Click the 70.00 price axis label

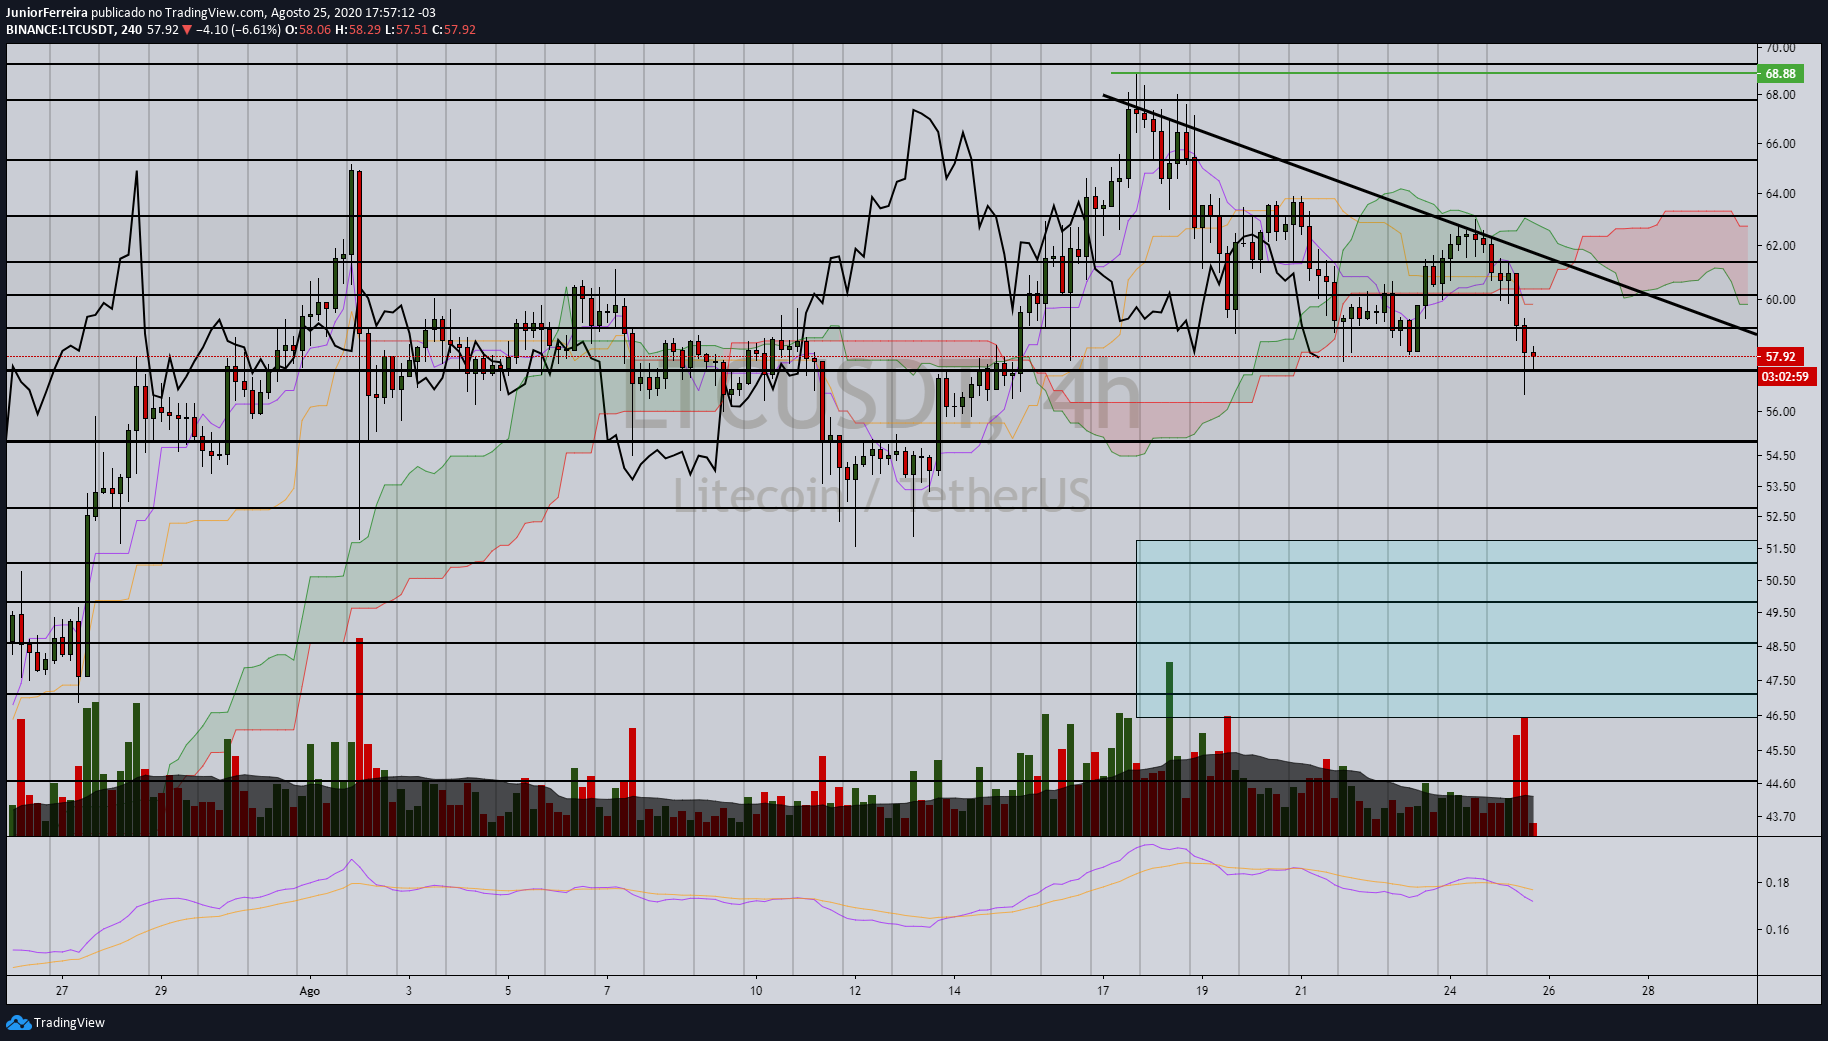point(1780,47)
